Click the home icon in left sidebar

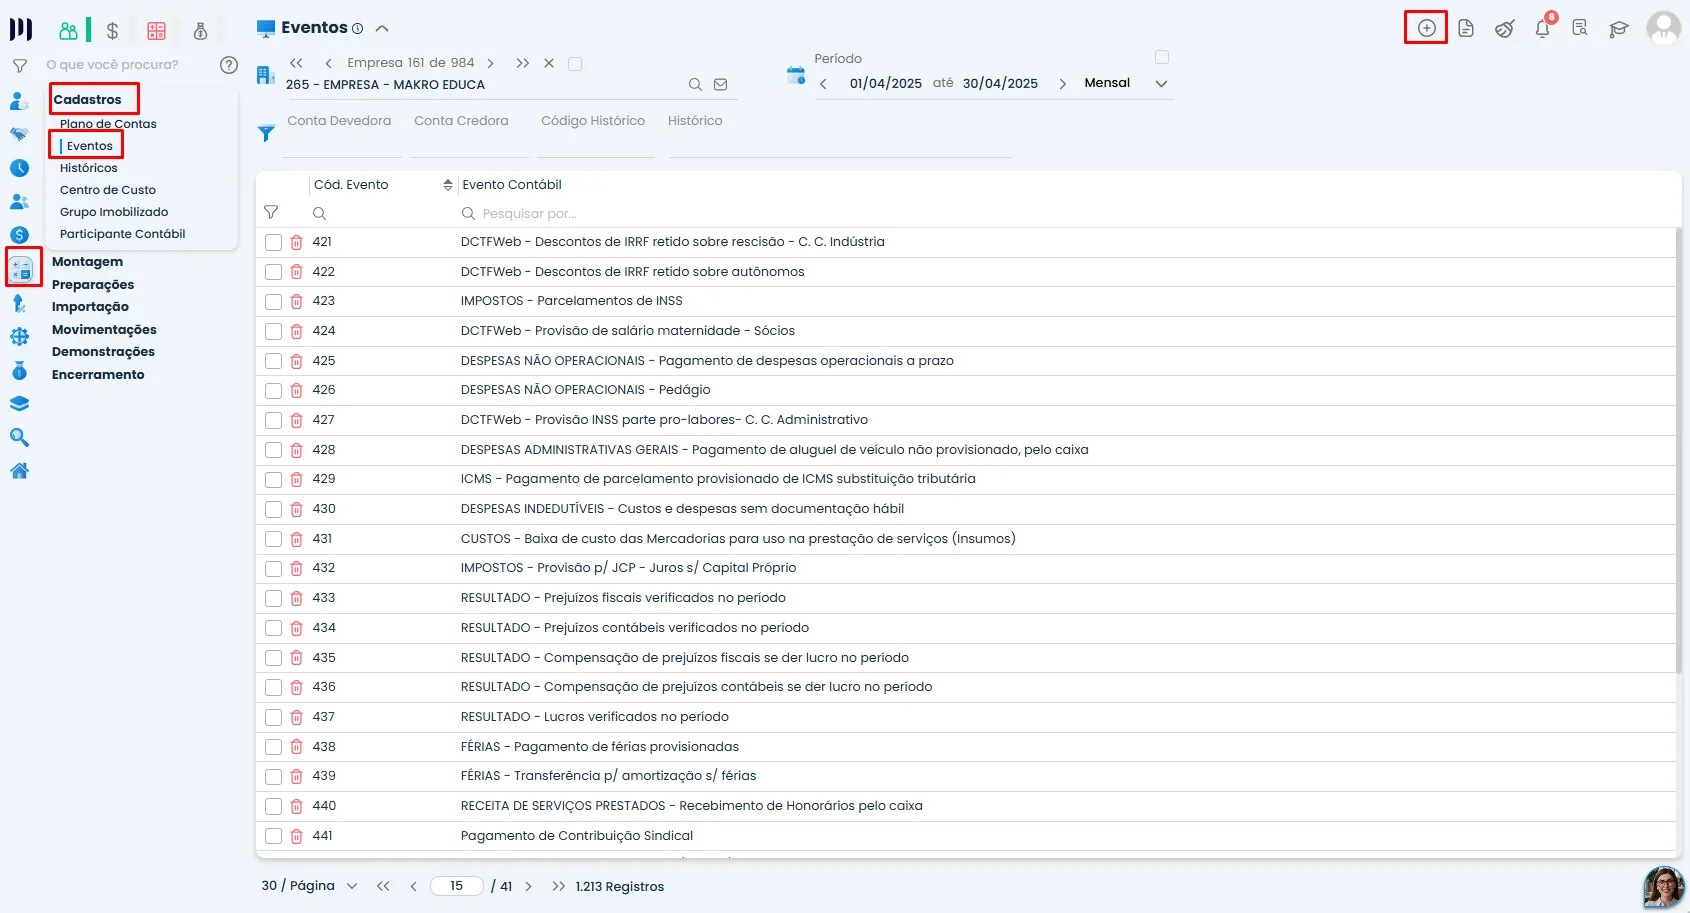[x=19, y=471]
